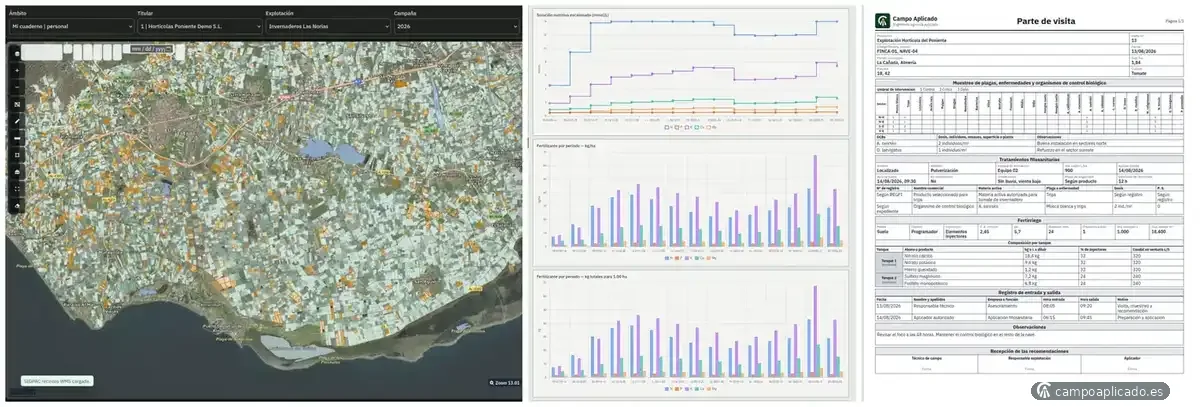Image resolution: width=1200 pixels, height=407 pixels.
Task: Toggle N series in kg/ha chart legend
Action: pos(668,258)
